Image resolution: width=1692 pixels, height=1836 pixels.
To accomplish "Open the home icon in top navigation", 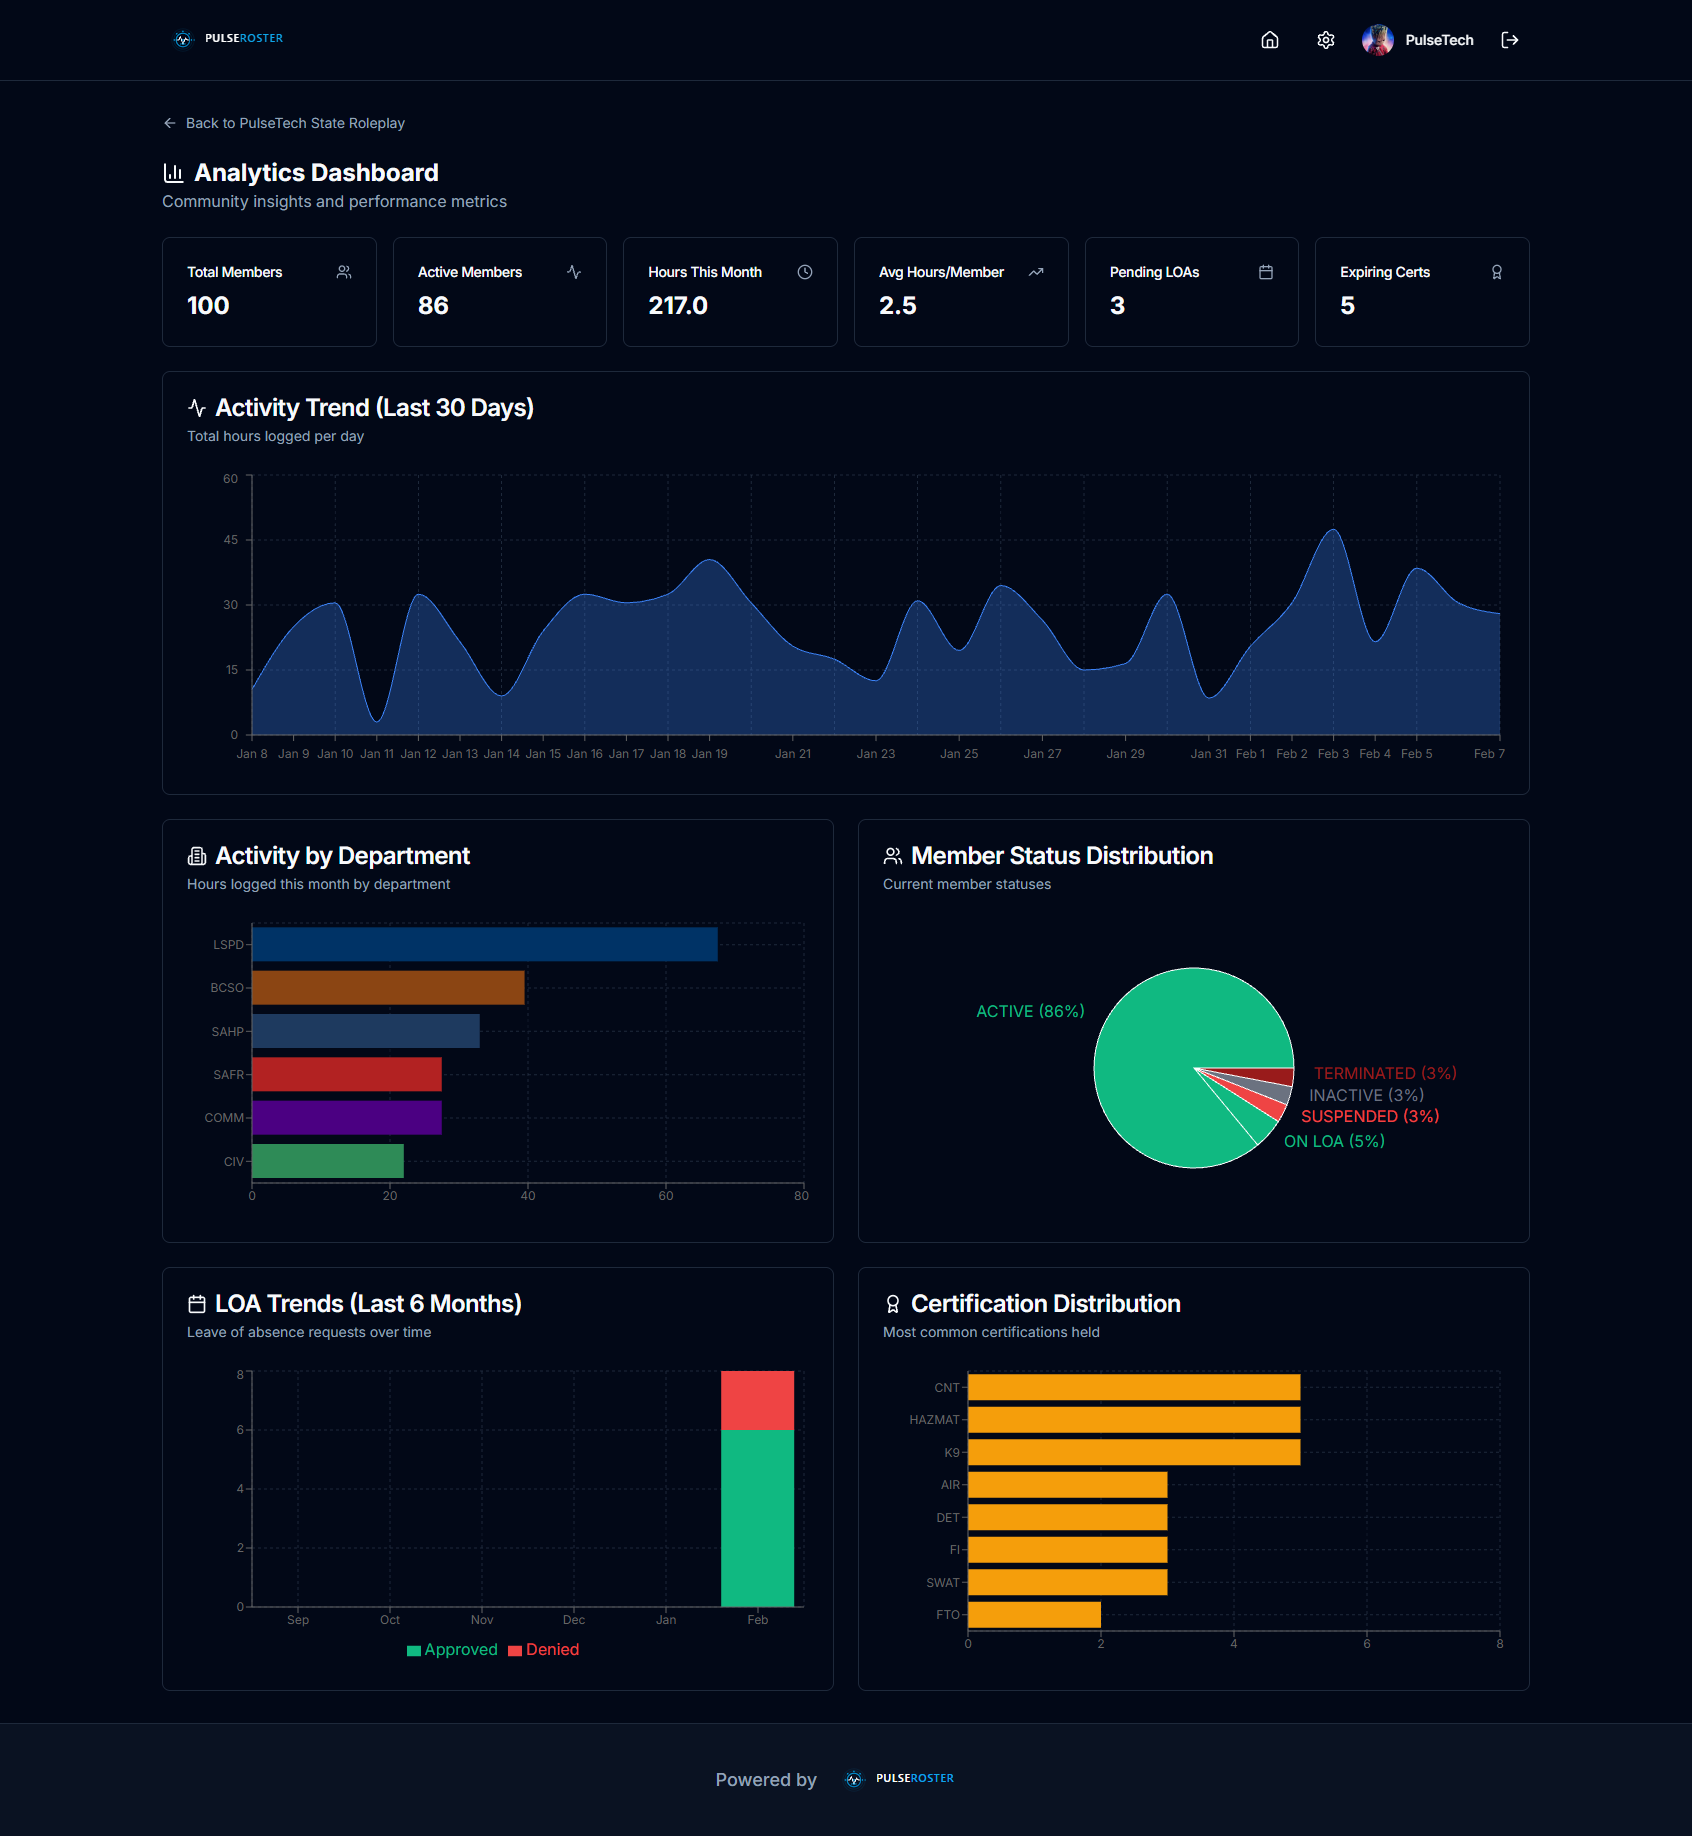I will tap(1269, 40).
